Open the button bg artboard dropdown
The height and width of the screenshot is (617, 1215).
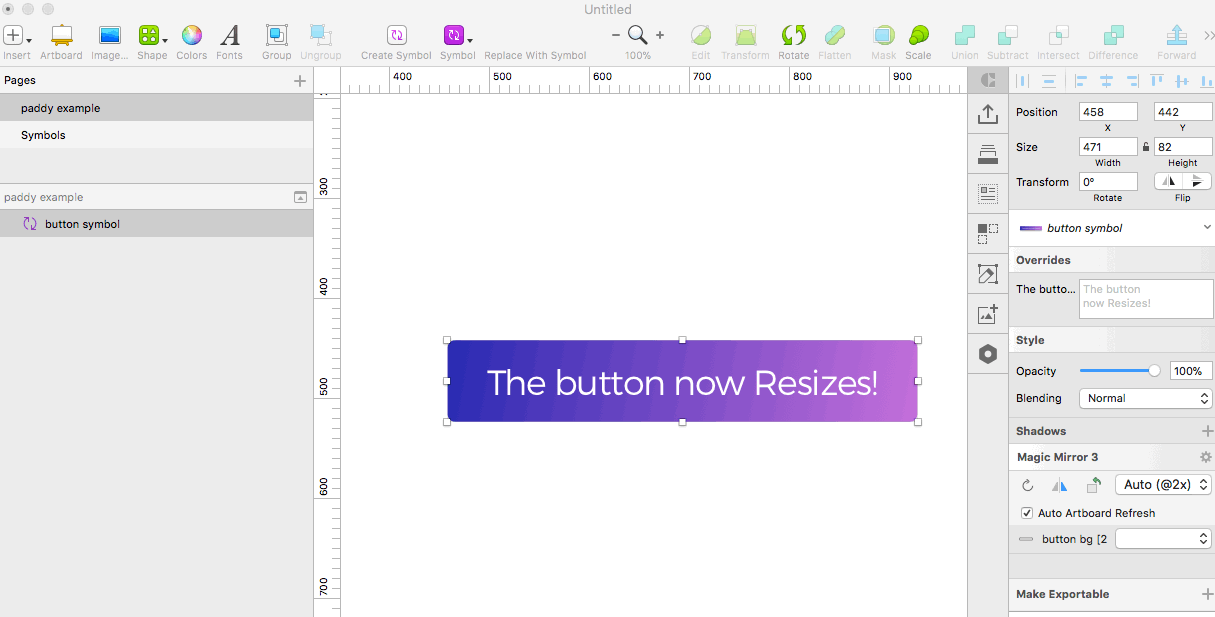[x=1164, y=539]
